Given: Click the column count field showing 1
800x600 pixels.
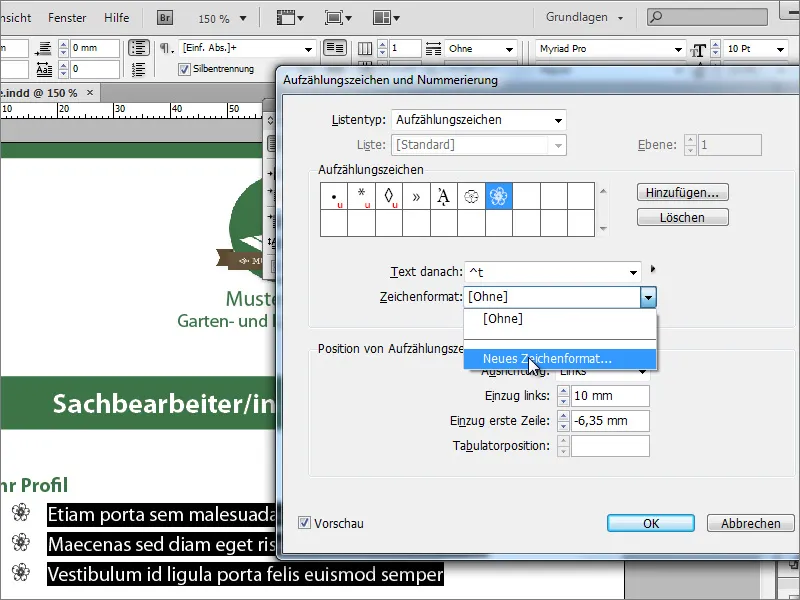Looking at the screenshot, I should [x=405, y=48].
